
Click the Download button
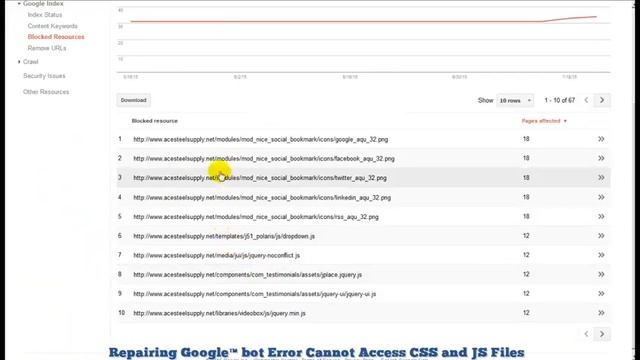tap(133, 100)
